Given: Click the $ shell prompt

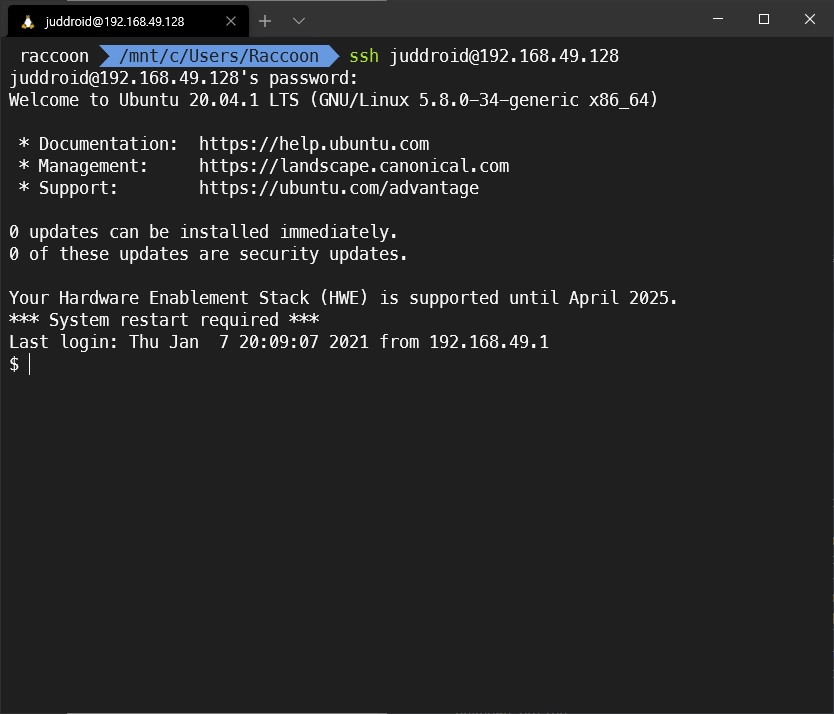Looking at the screenshot, I should 14,364.
